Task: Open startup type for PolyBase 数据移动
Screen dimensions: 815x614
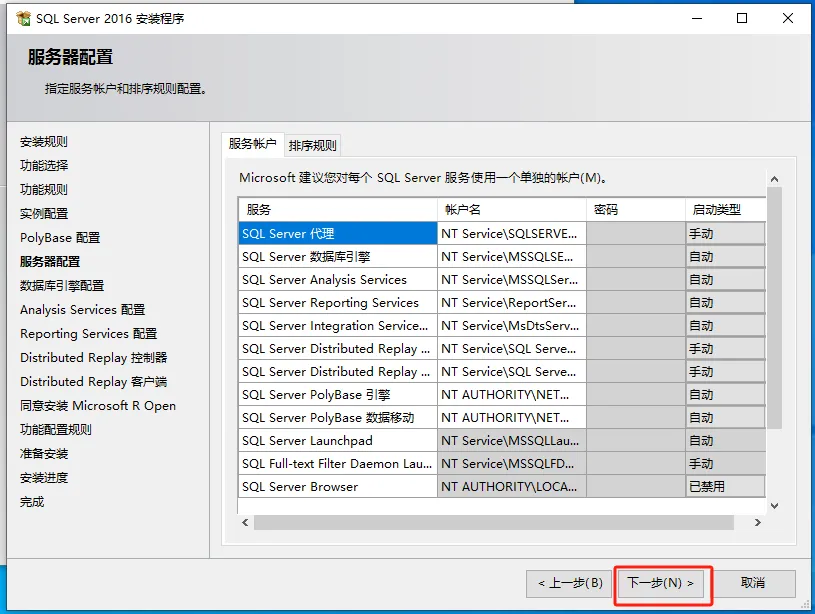Action: click(726, 417)
